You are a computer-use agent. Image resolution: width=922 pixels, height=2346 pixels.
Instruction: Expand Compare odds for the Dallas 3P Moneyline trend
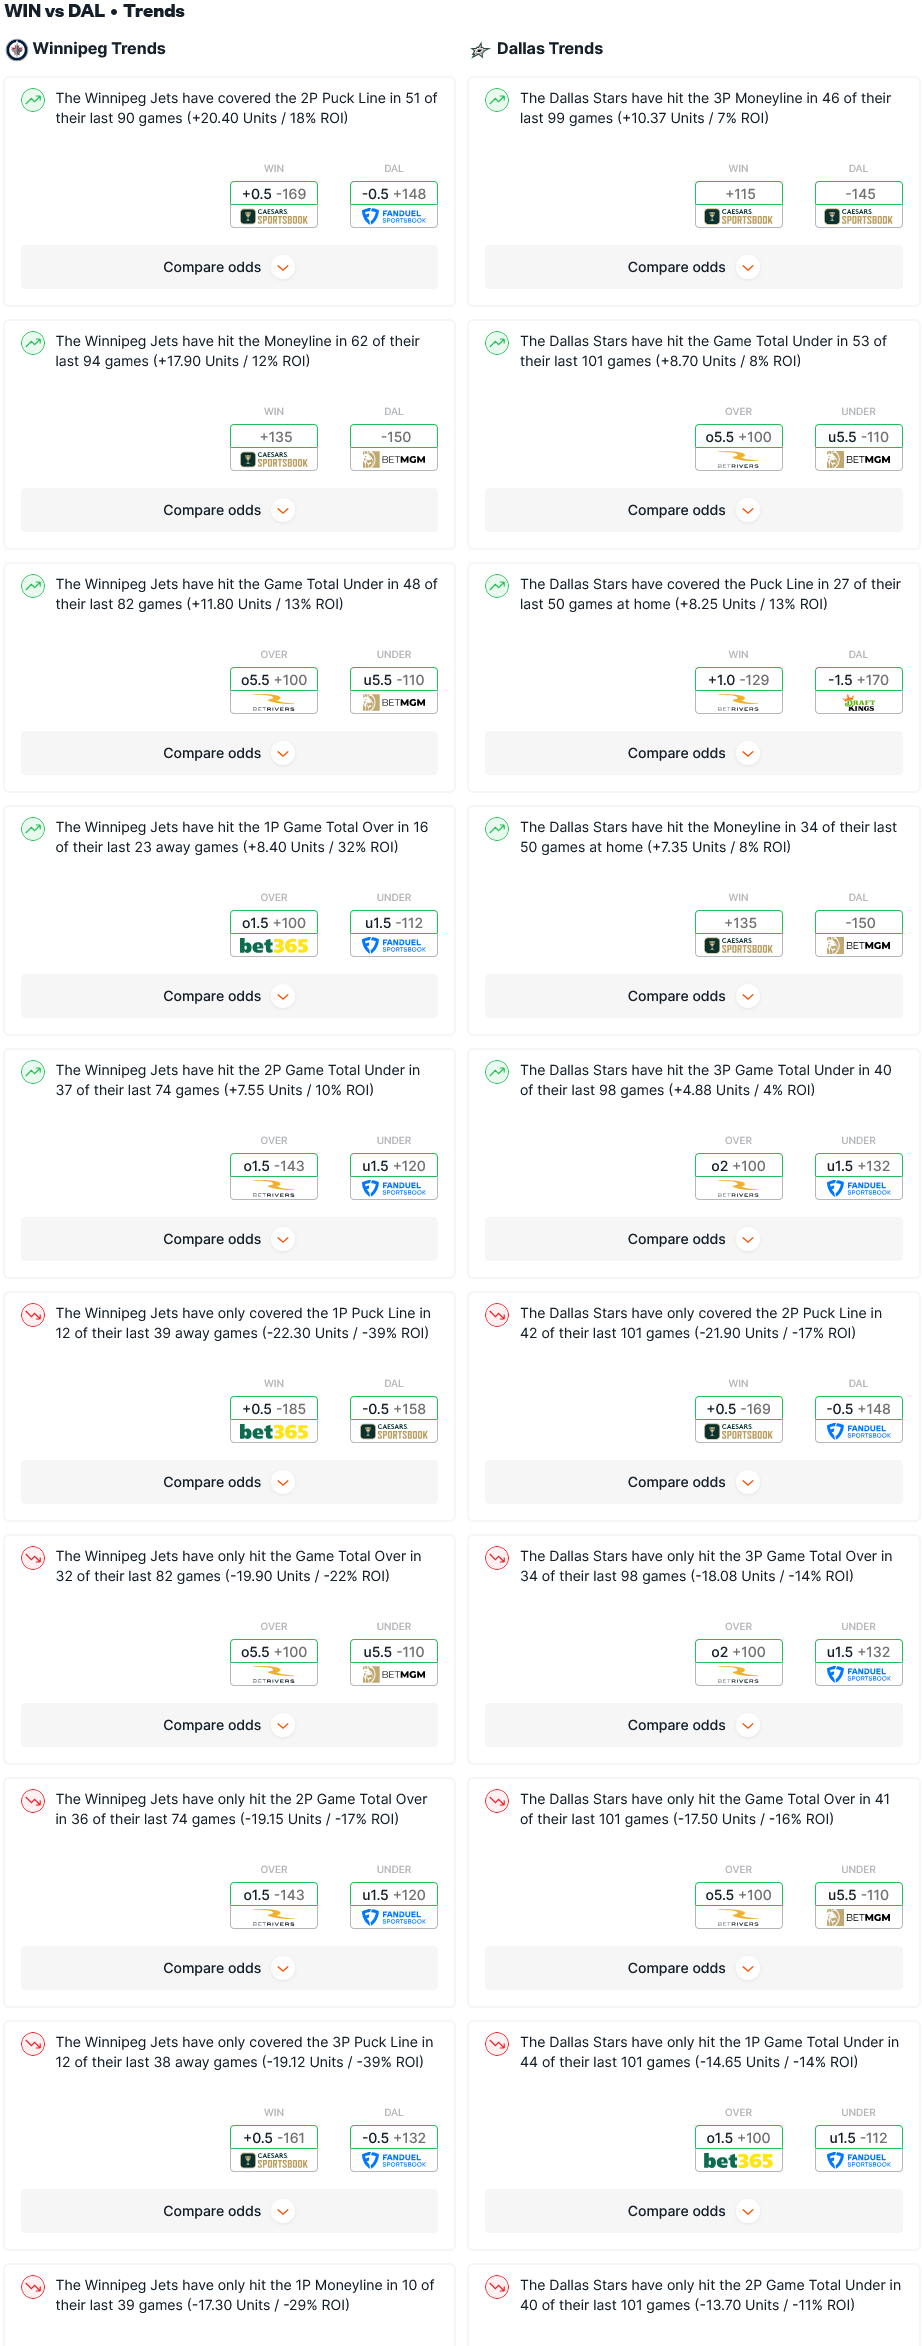click(694, 267)
